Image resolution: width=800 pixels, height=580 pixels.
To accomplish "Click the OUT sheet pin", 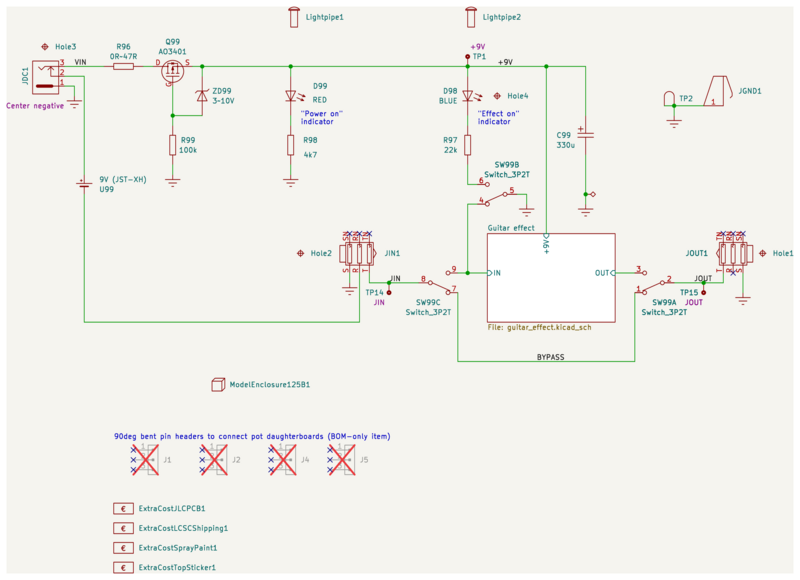I will click(x=605, y=273).
